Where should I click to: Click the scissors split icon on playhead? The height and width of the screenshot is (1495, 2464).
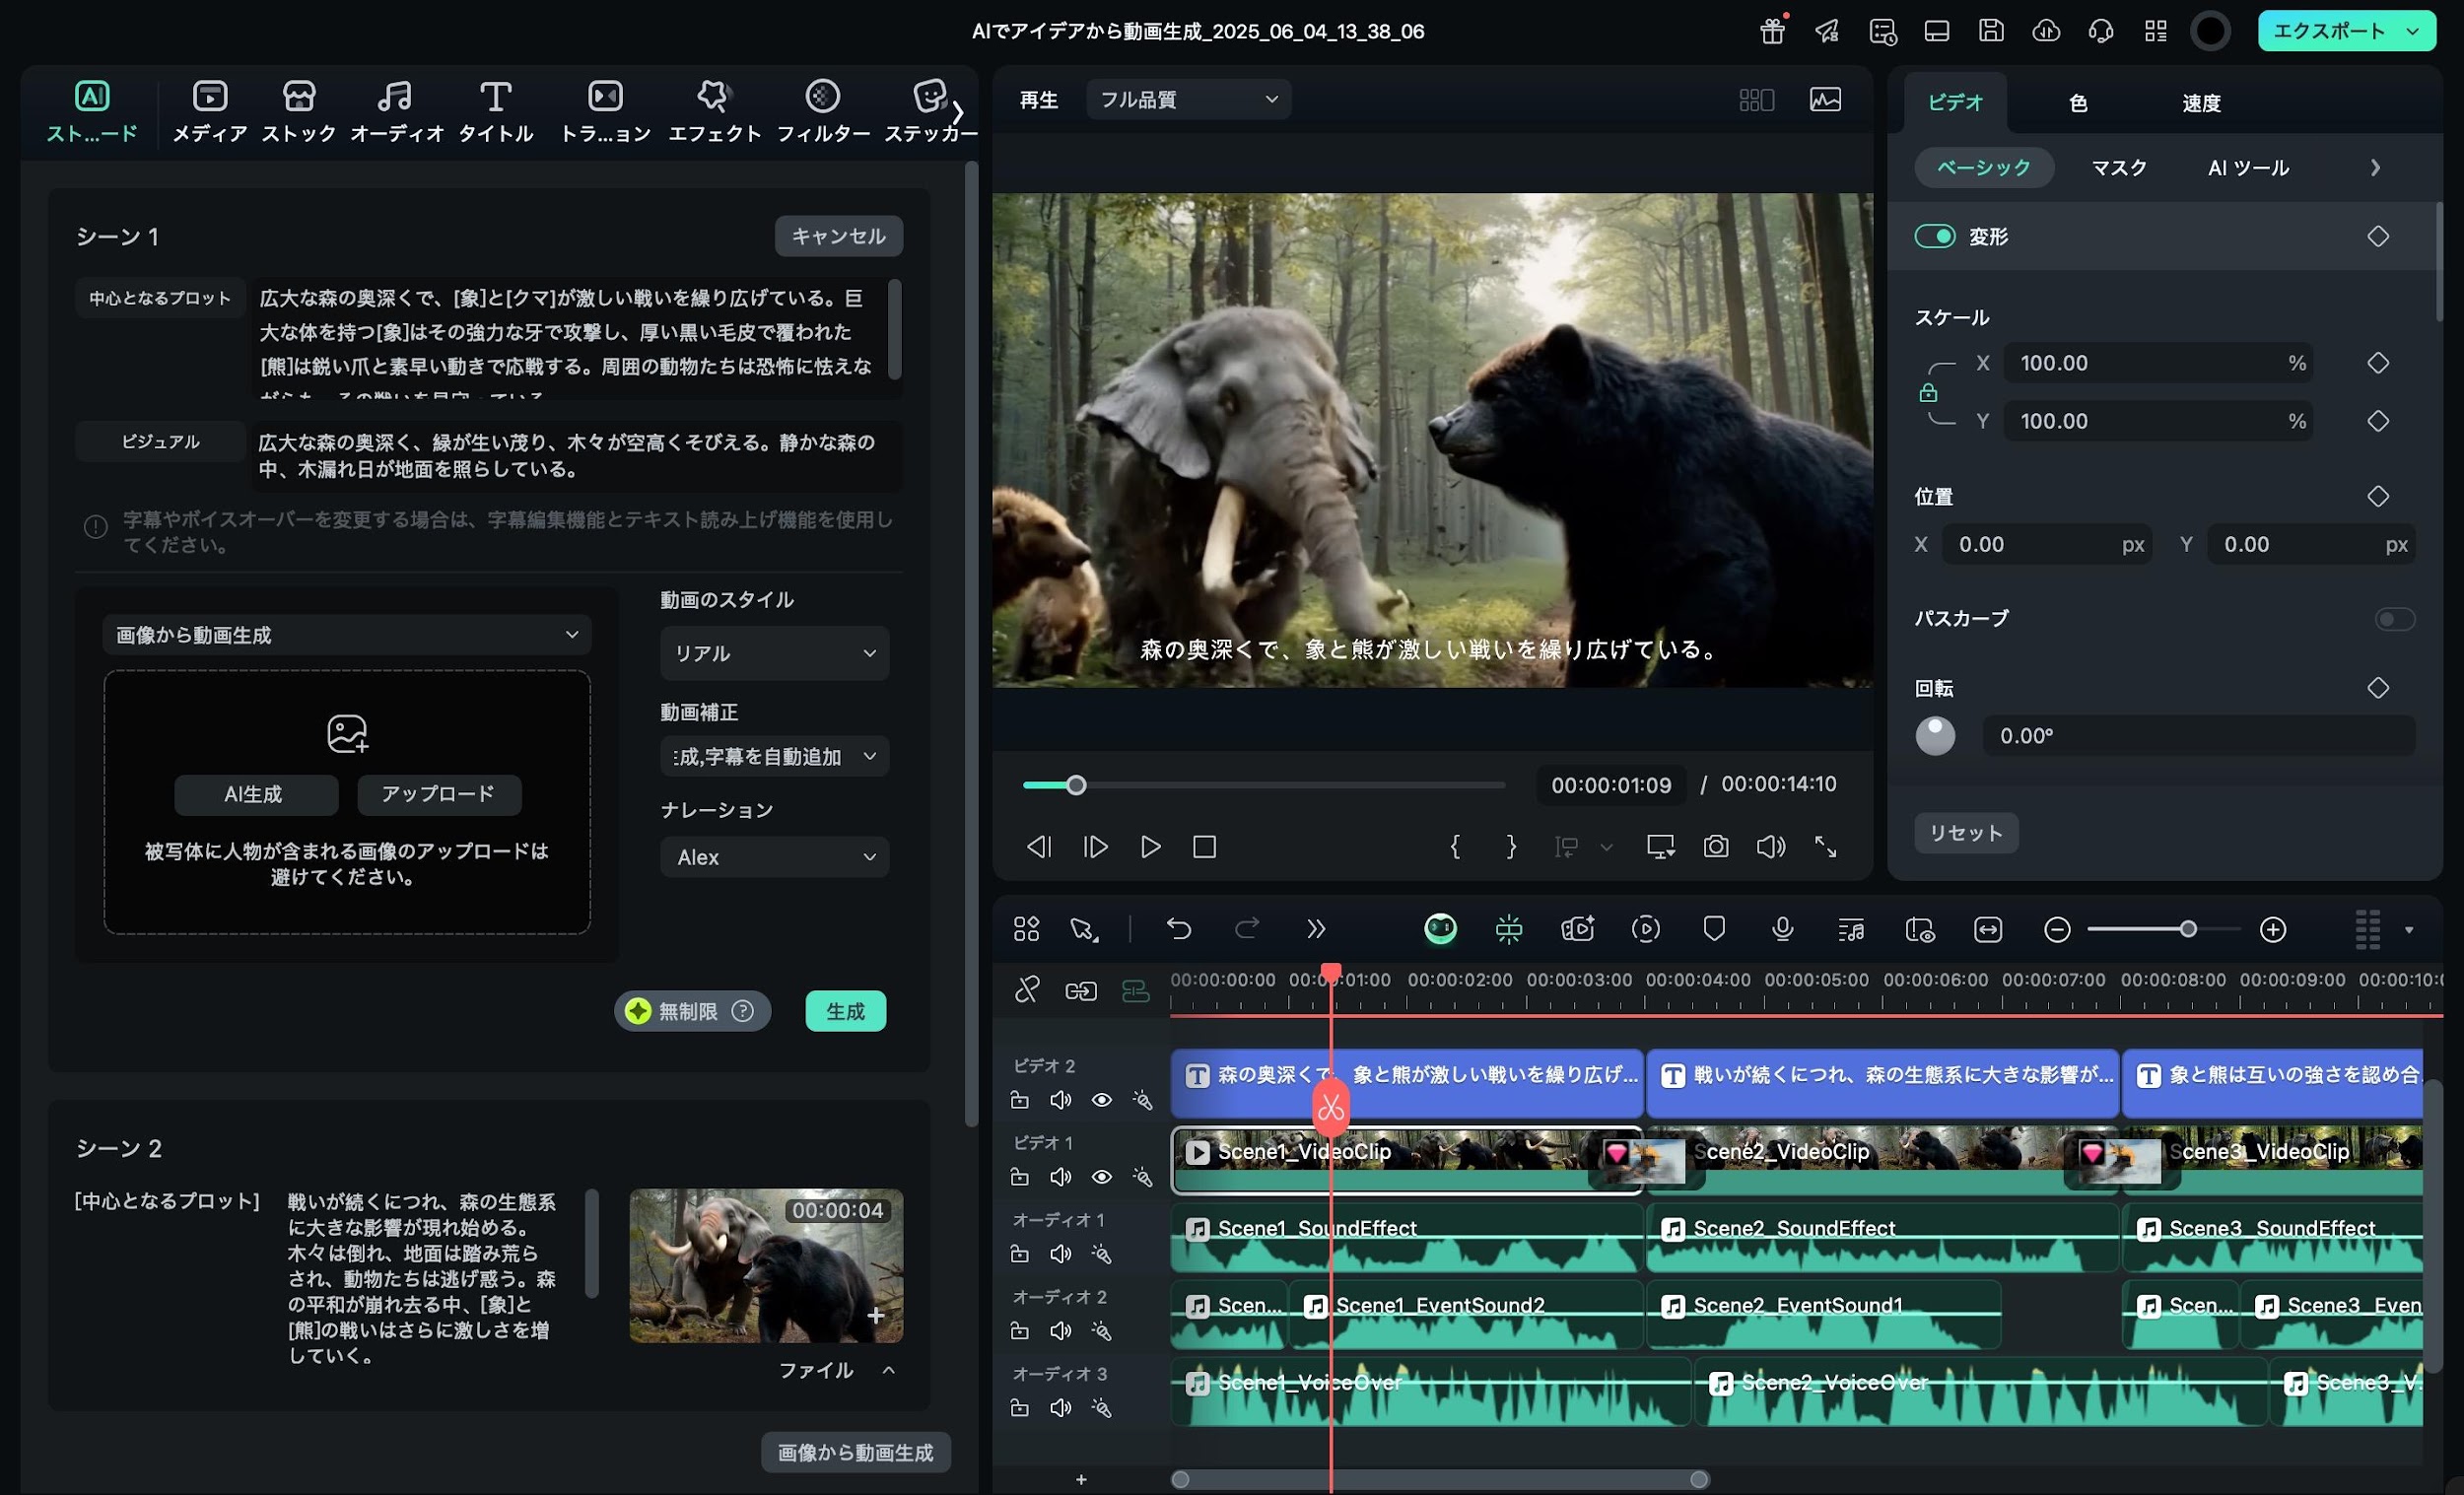1330,1107
